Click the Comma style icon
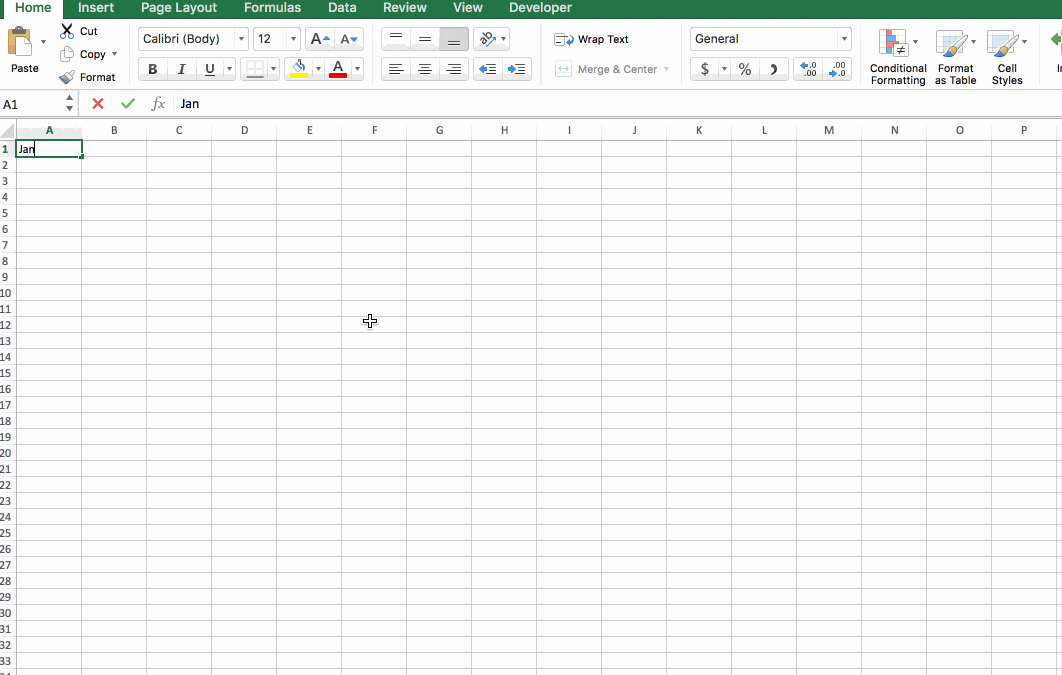 point(773,69)
